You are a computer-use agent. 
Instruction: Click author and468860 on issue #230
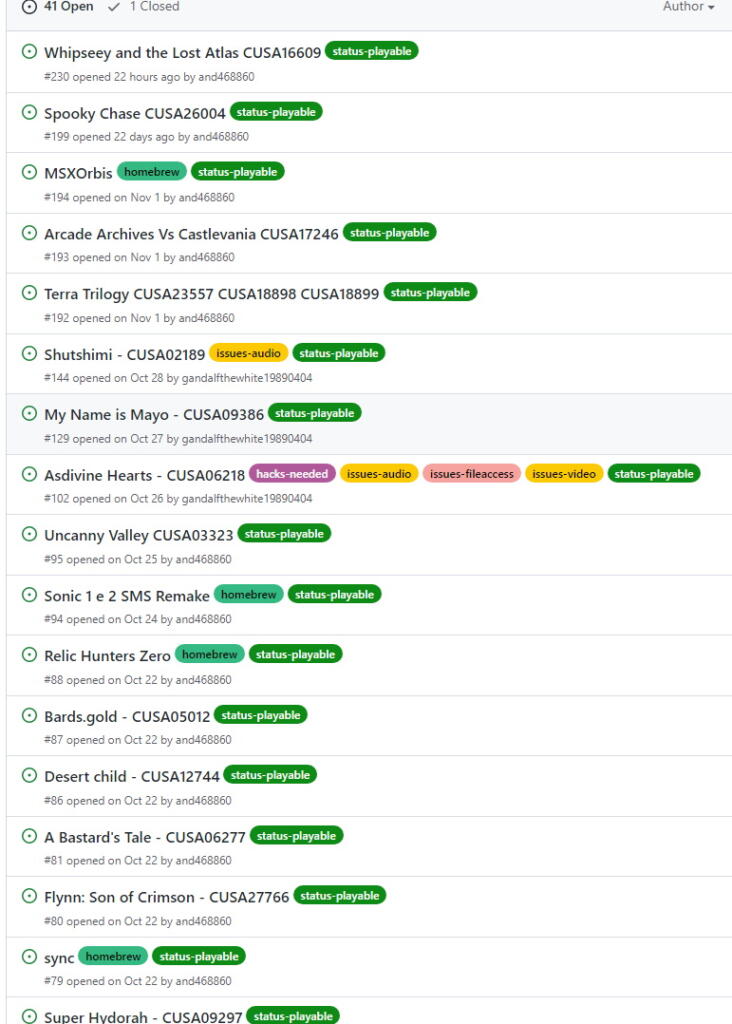coord(226,77)
